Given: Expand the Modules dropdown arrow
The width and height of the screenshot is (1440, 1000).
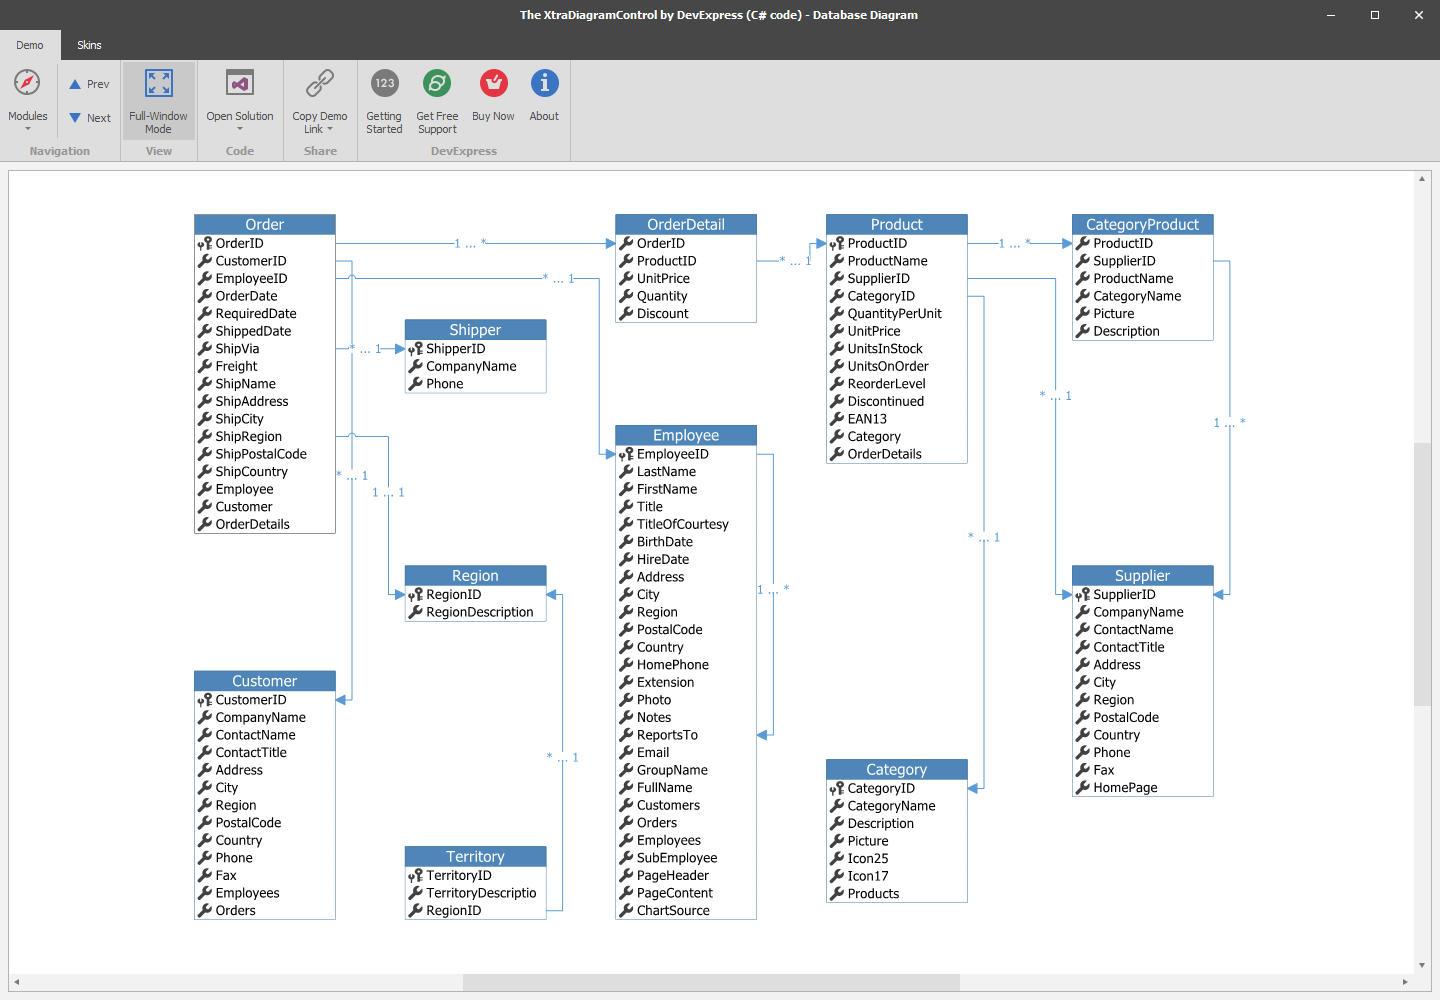Looking at the screenshot, I should coord(28,129).
